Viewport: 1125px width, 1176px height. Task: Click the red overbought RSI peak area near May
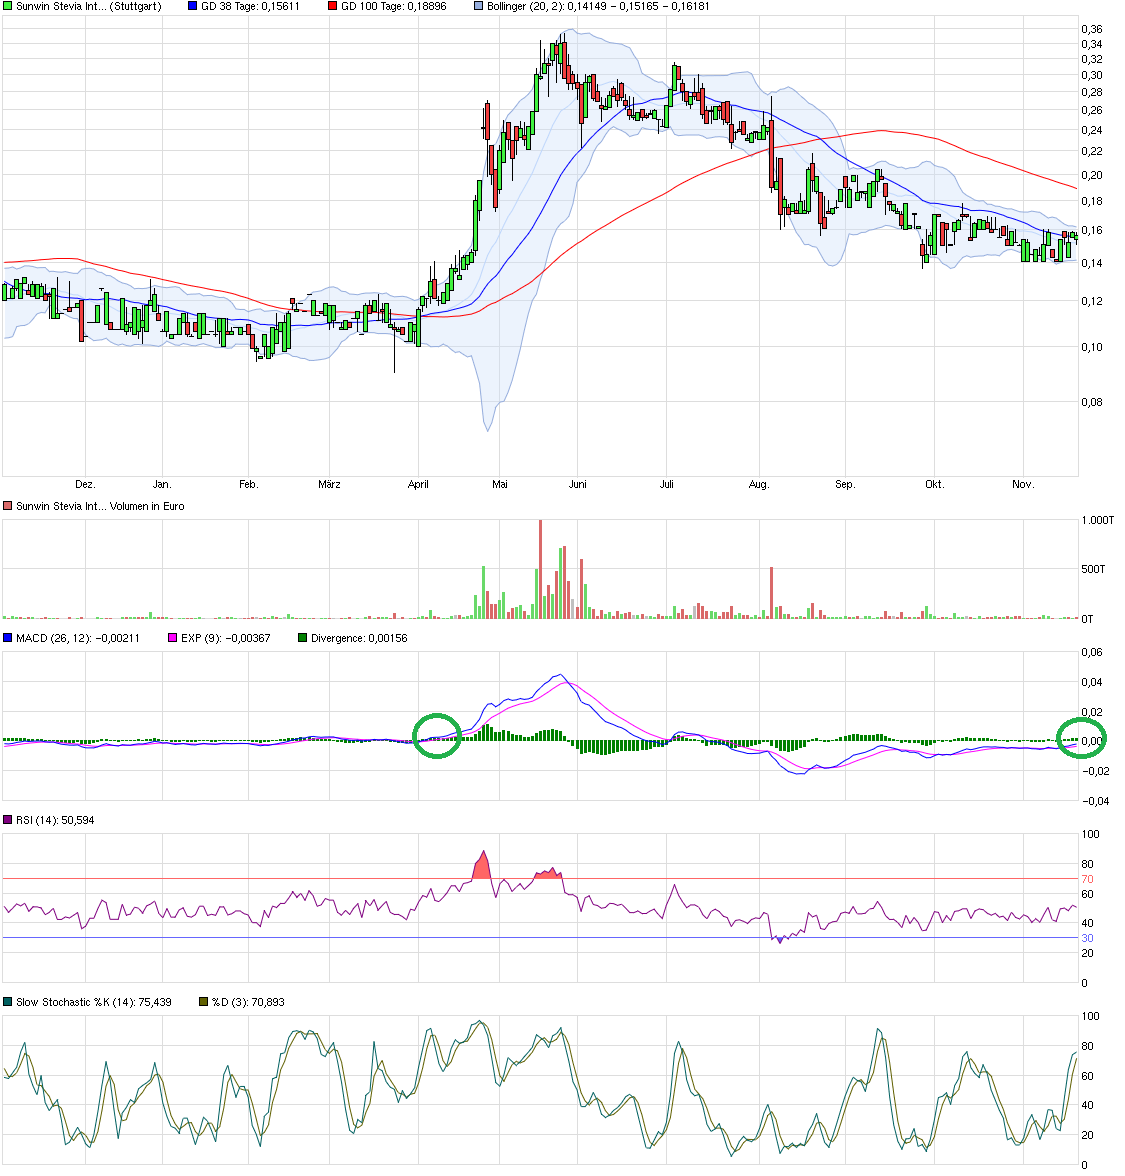pyautogui.click(x=483, y=867)
